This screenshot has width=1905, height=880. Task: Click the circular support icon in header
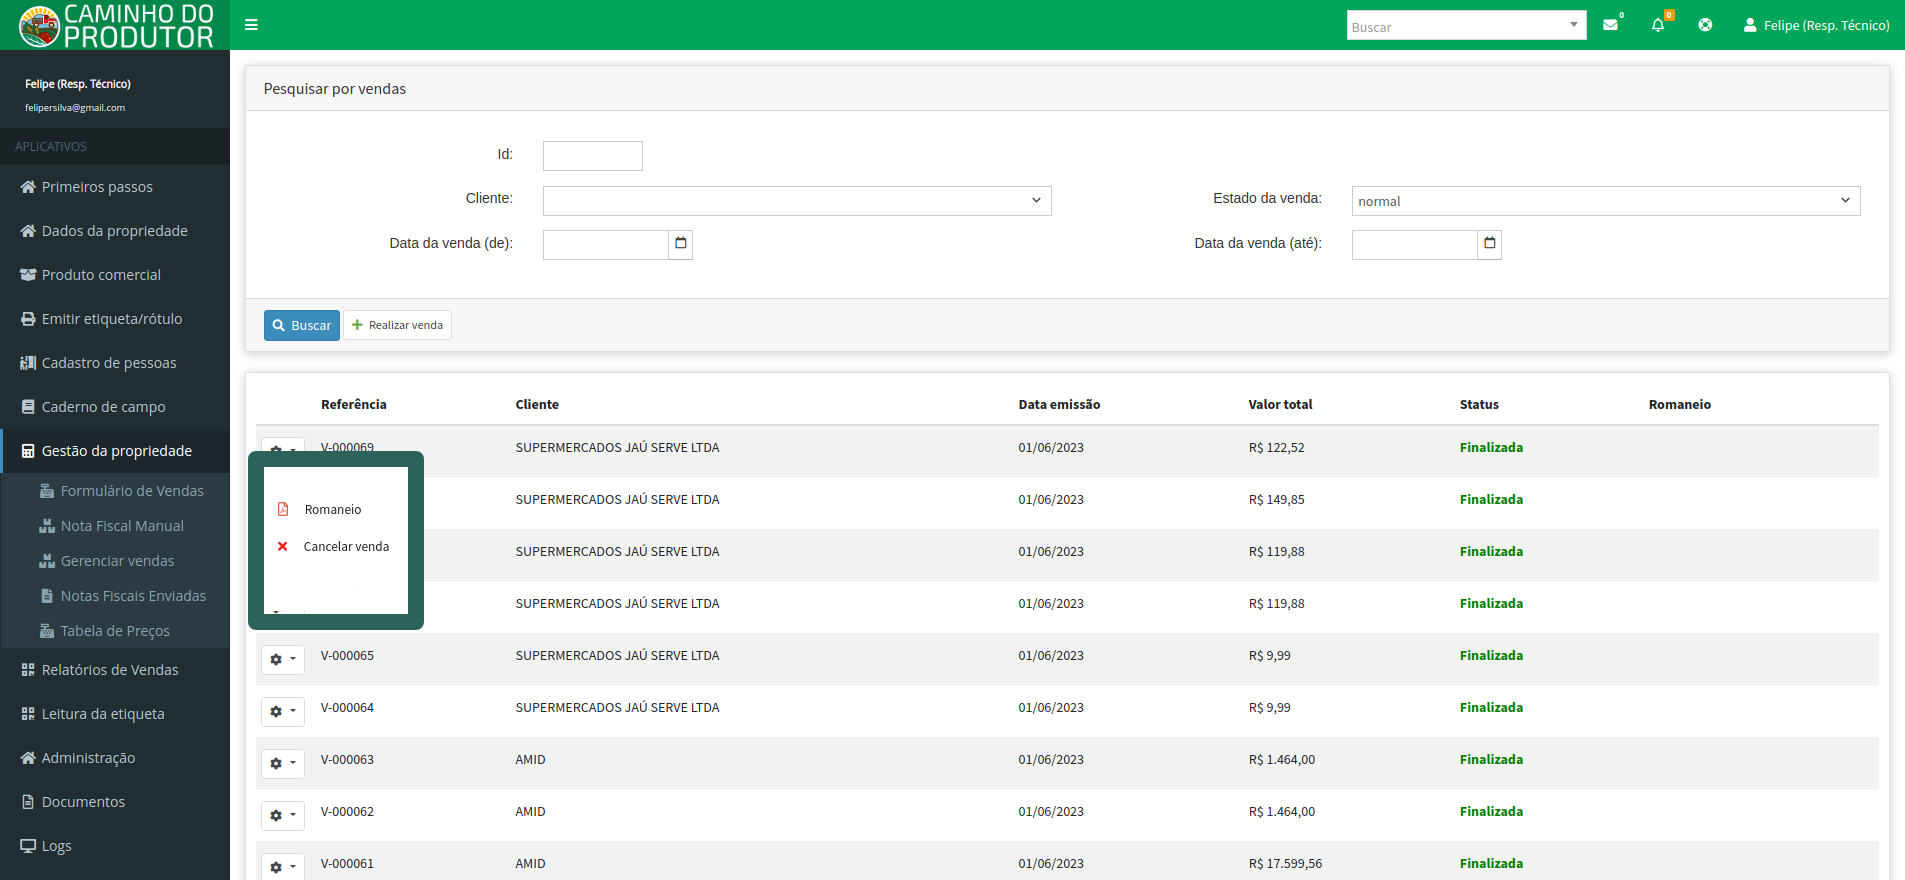point(1705,25)
